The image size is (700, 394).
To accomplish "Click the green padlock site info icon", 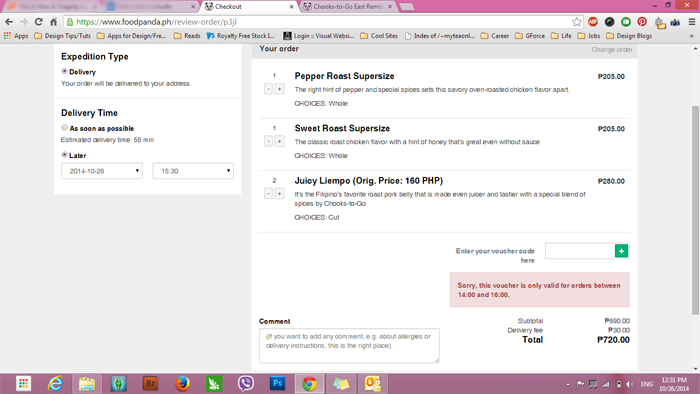I will click(69, 22).
